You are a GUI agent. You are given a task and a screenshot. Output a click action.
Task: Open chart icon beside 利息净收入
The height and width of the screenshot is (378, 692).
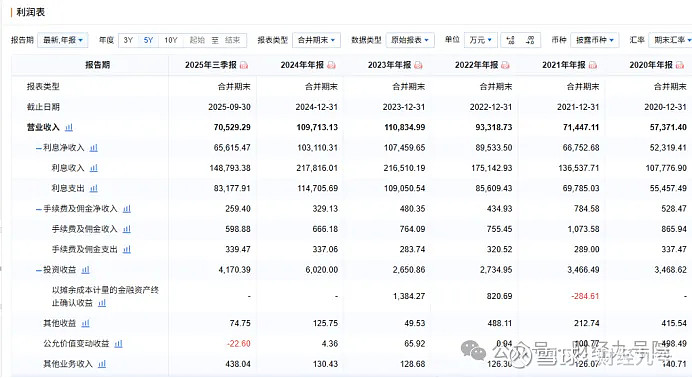pos(94,148)
